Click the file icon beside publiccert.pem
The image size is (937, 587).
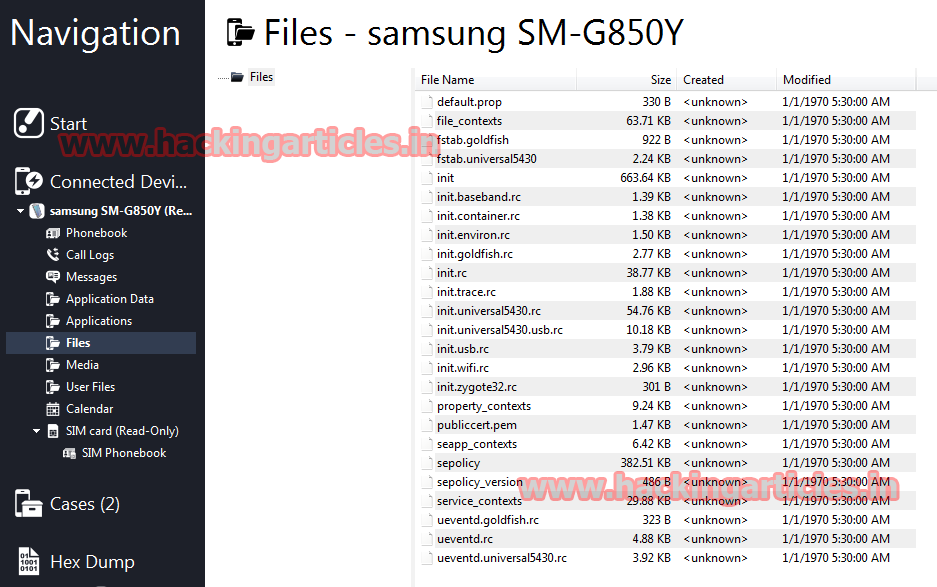427,425
